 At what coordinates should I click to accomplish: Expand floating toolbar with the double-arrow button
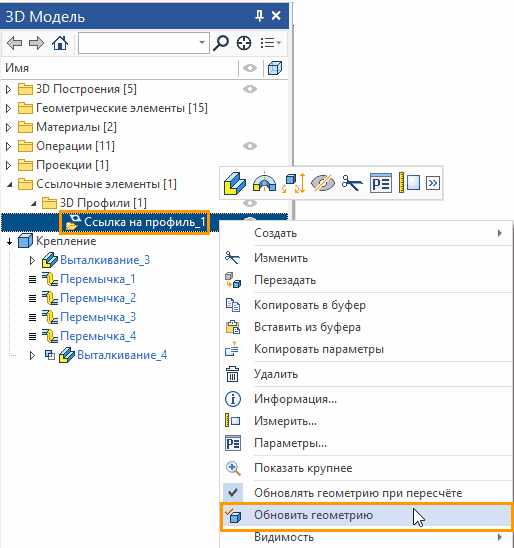coord(433,183)
